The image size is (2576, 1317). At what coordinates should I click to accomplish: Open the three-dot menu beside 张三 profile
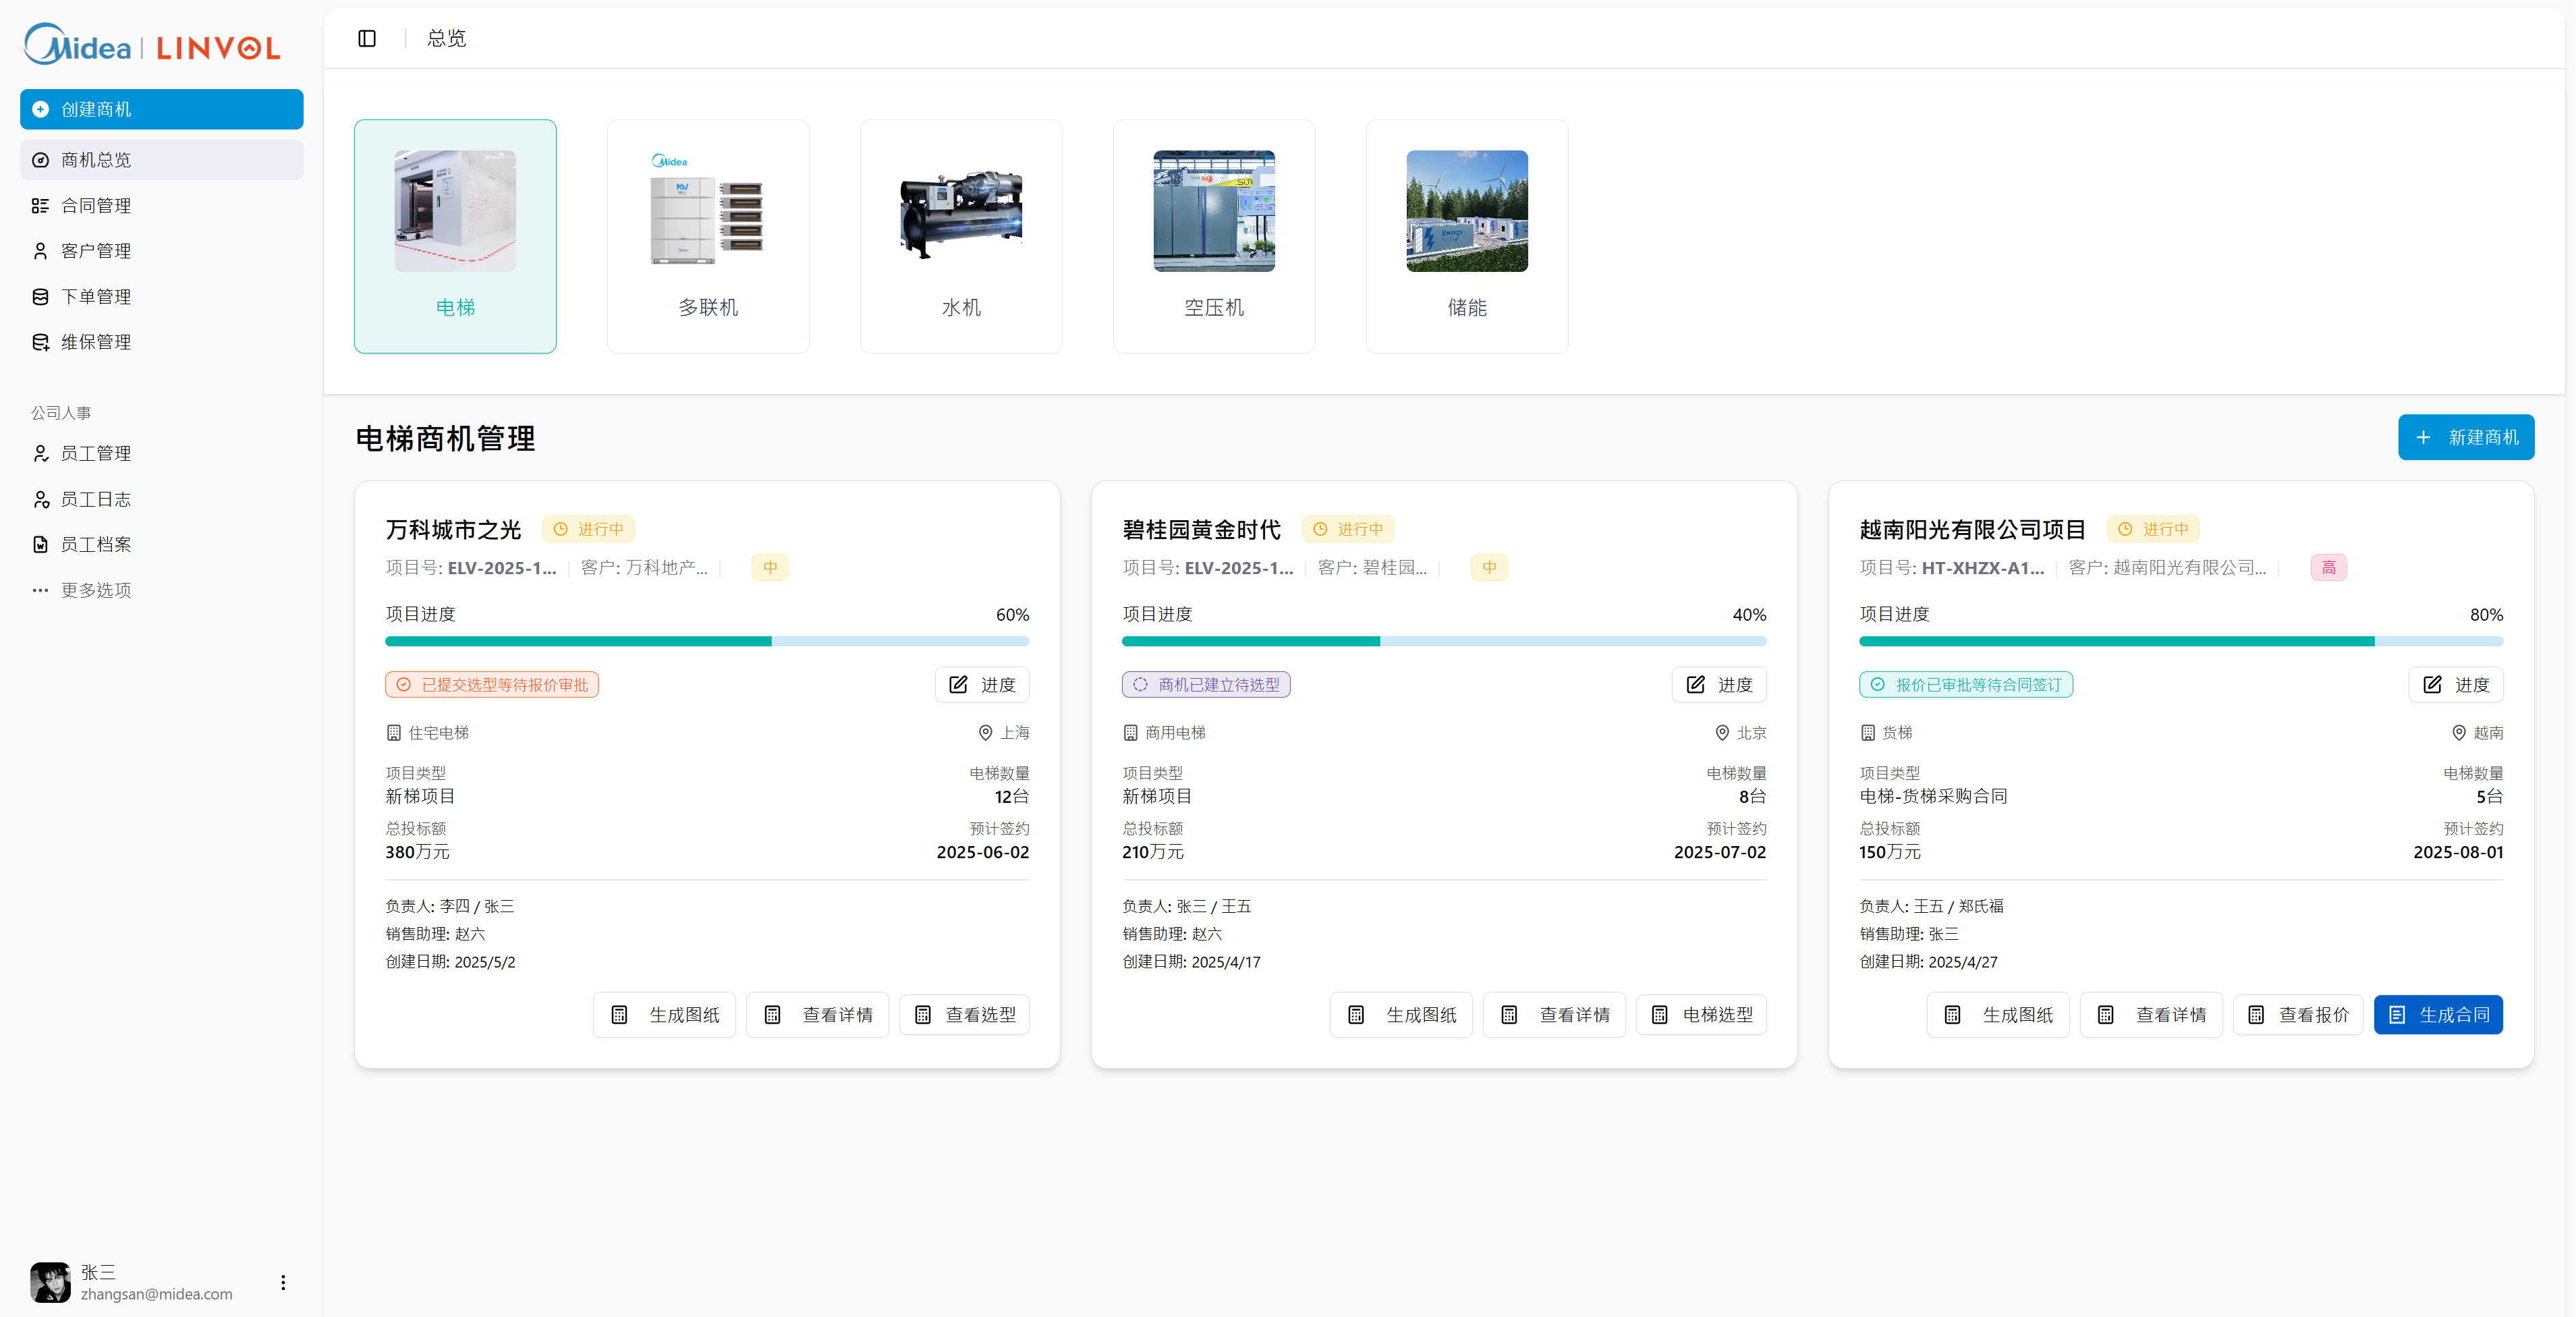coord(283,1283)
